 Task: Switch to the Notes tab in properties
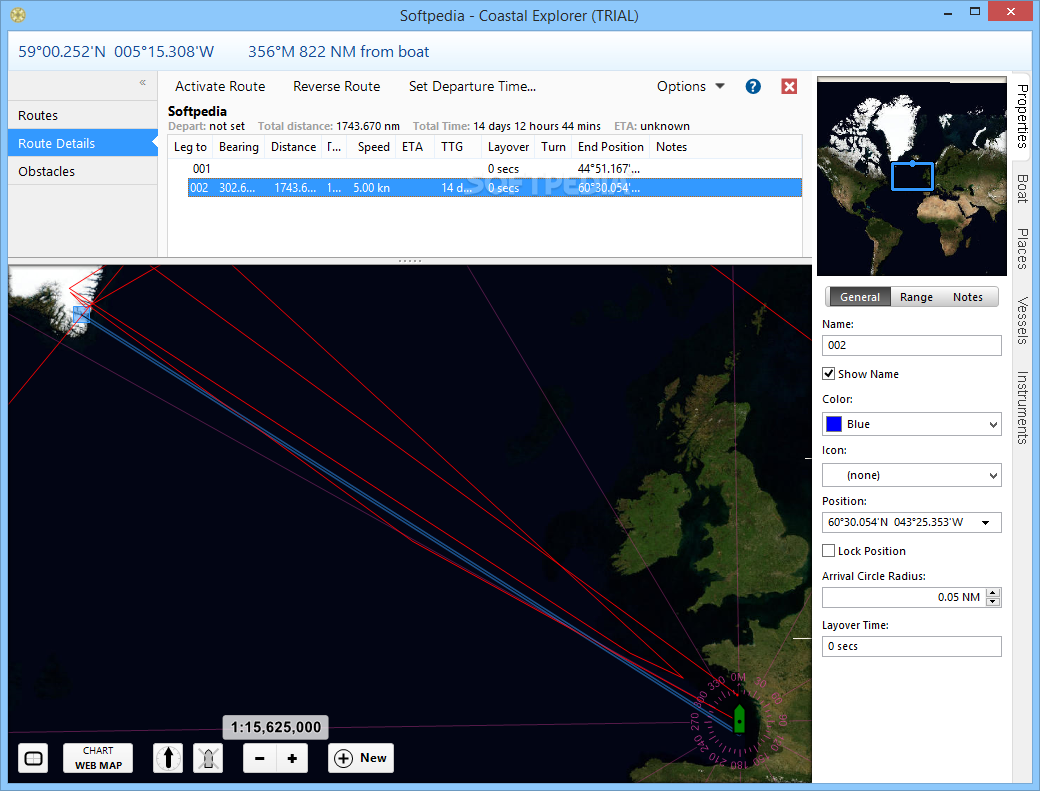[x=968, y=297]
